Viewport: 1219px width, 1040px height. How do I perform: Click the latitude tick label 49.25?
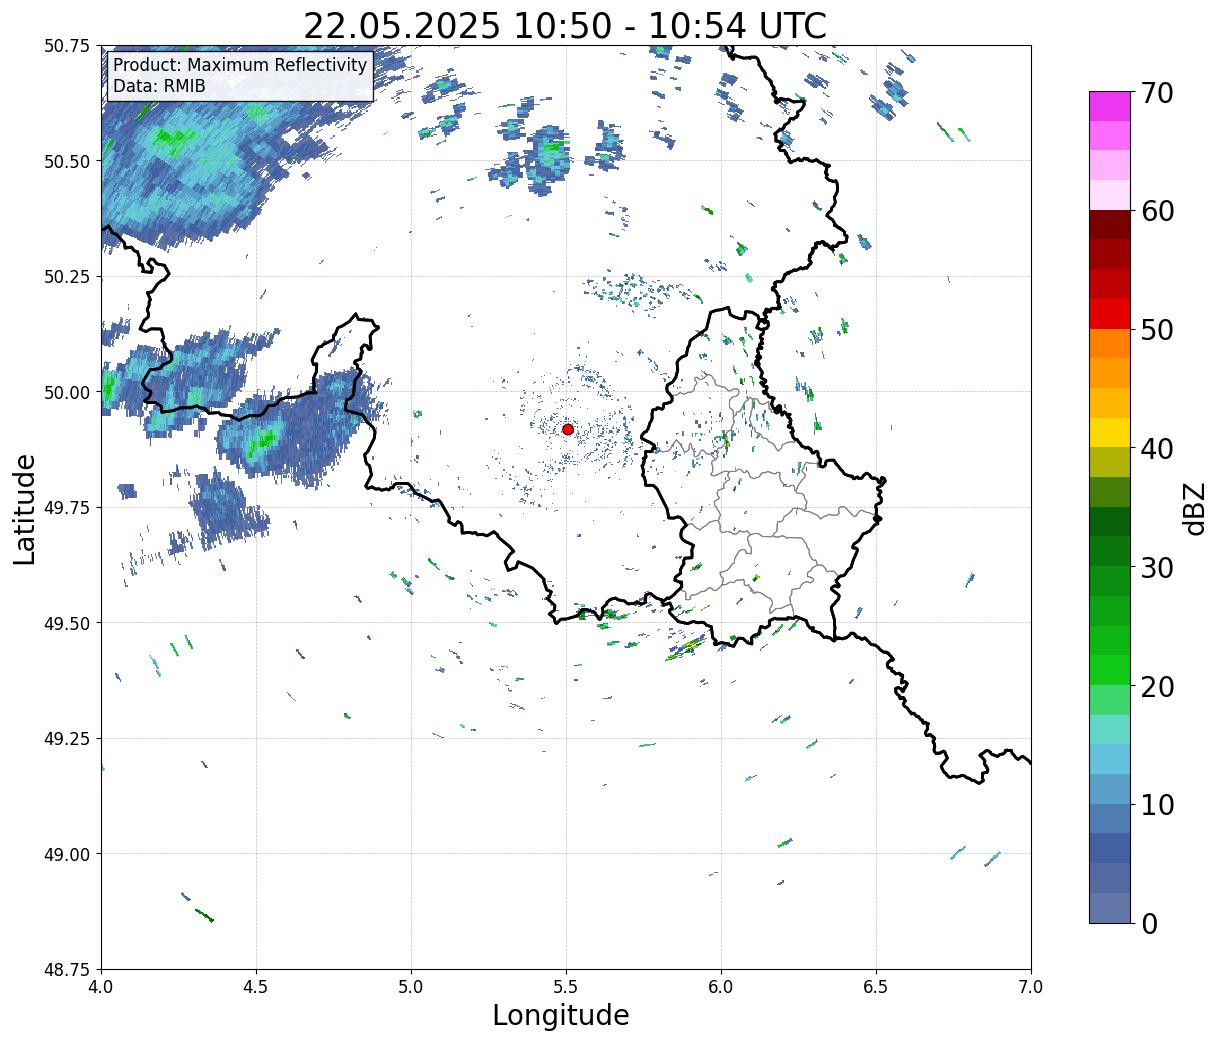pyautogui.click(x=67, y=739)
